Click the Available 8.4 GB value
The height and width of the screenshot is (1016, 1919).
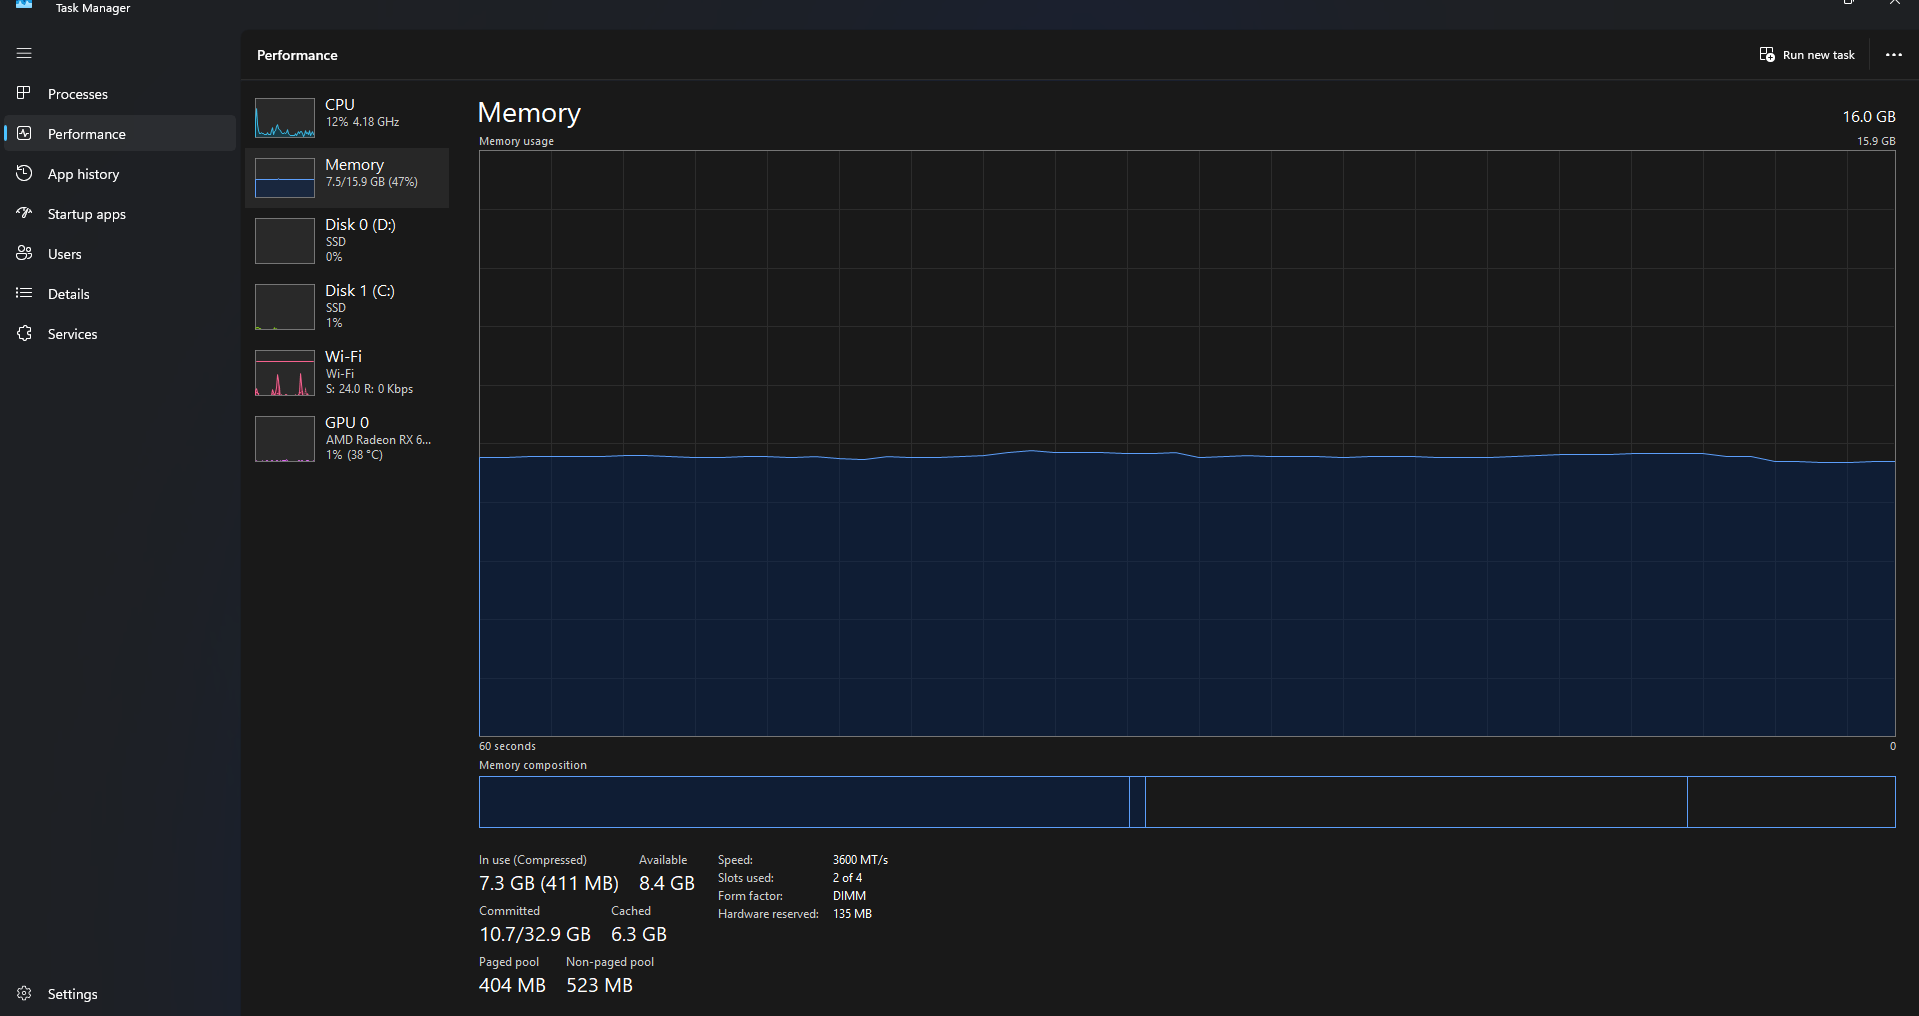pos(667,883)
